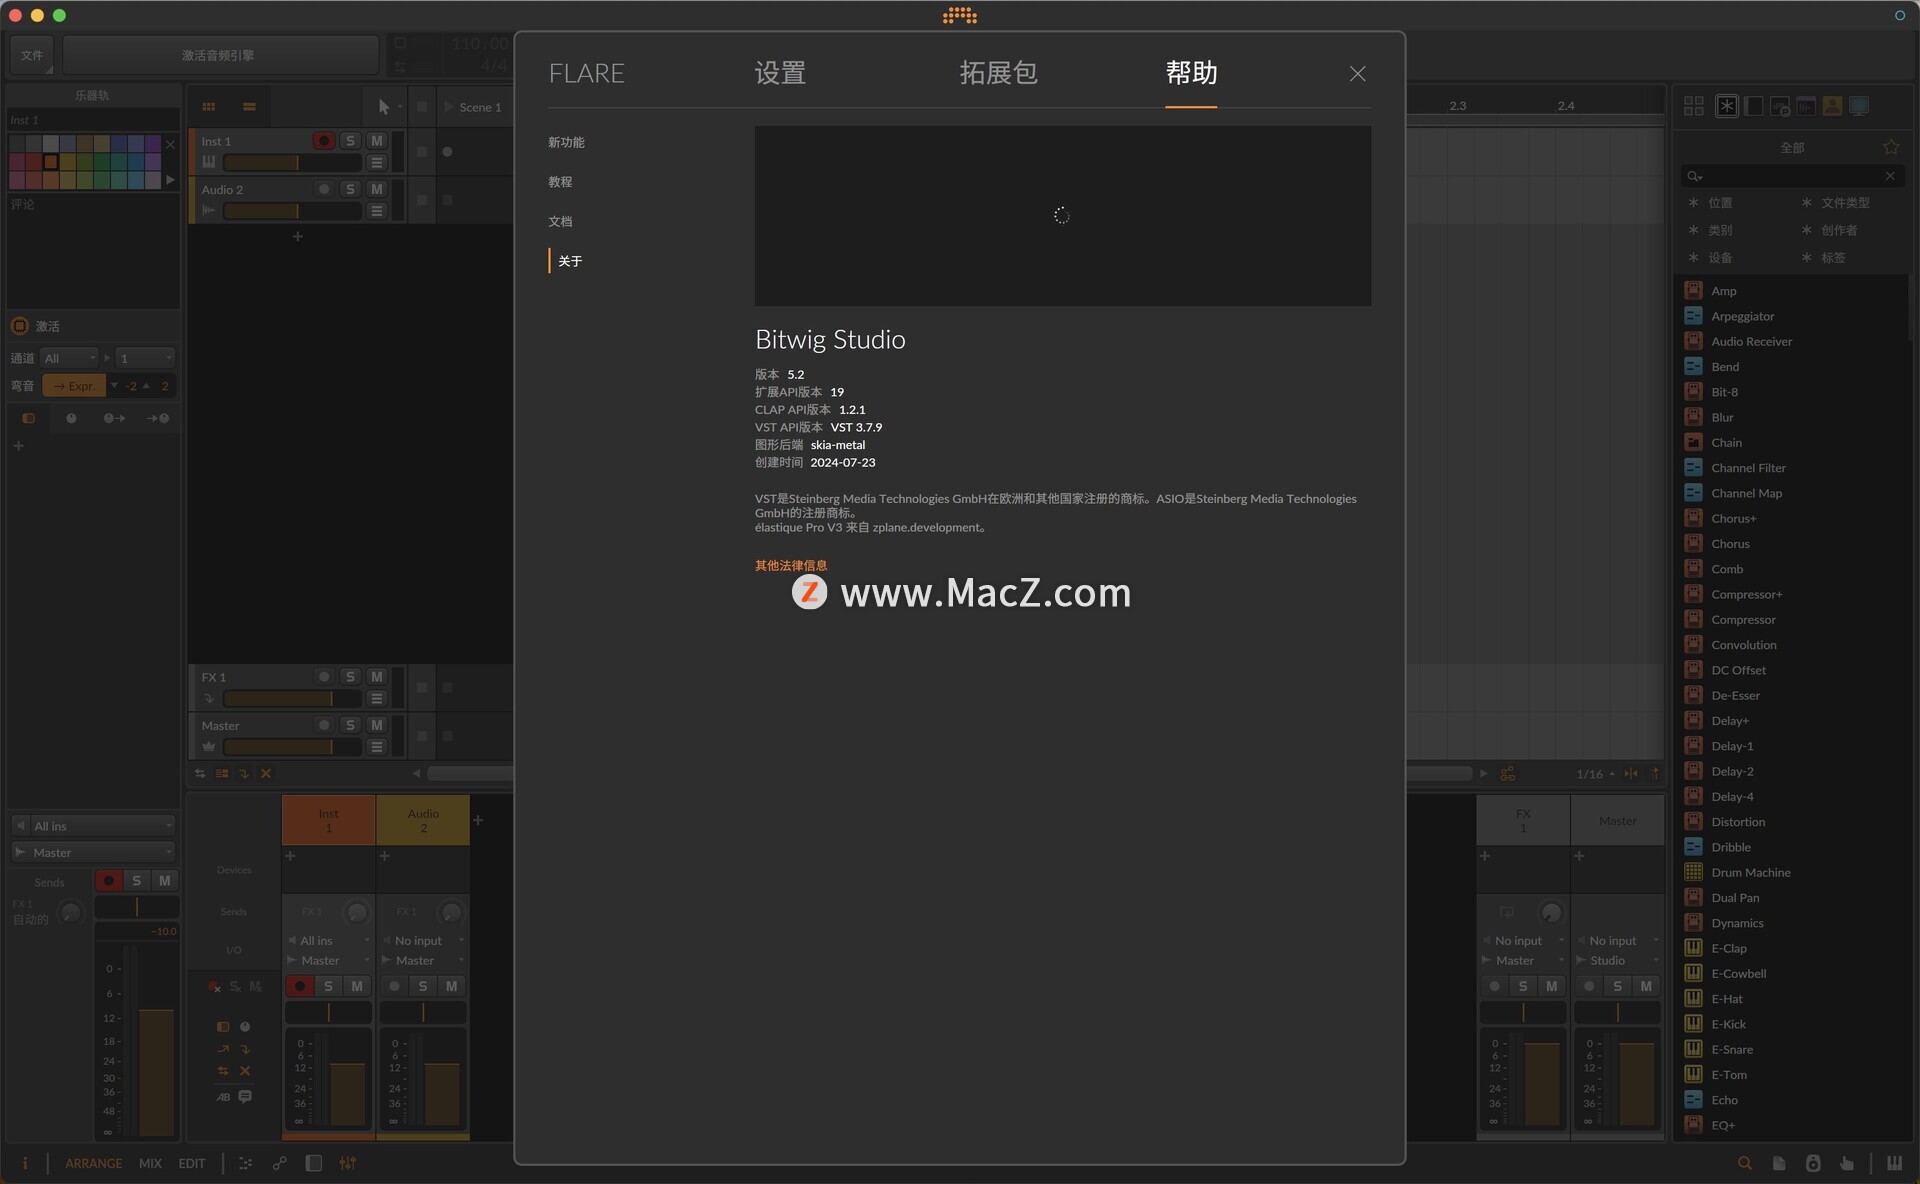This screenshot has width=1920, height=1184.
Task: Open 新功能 in the help sidebar
Action: 566,142
